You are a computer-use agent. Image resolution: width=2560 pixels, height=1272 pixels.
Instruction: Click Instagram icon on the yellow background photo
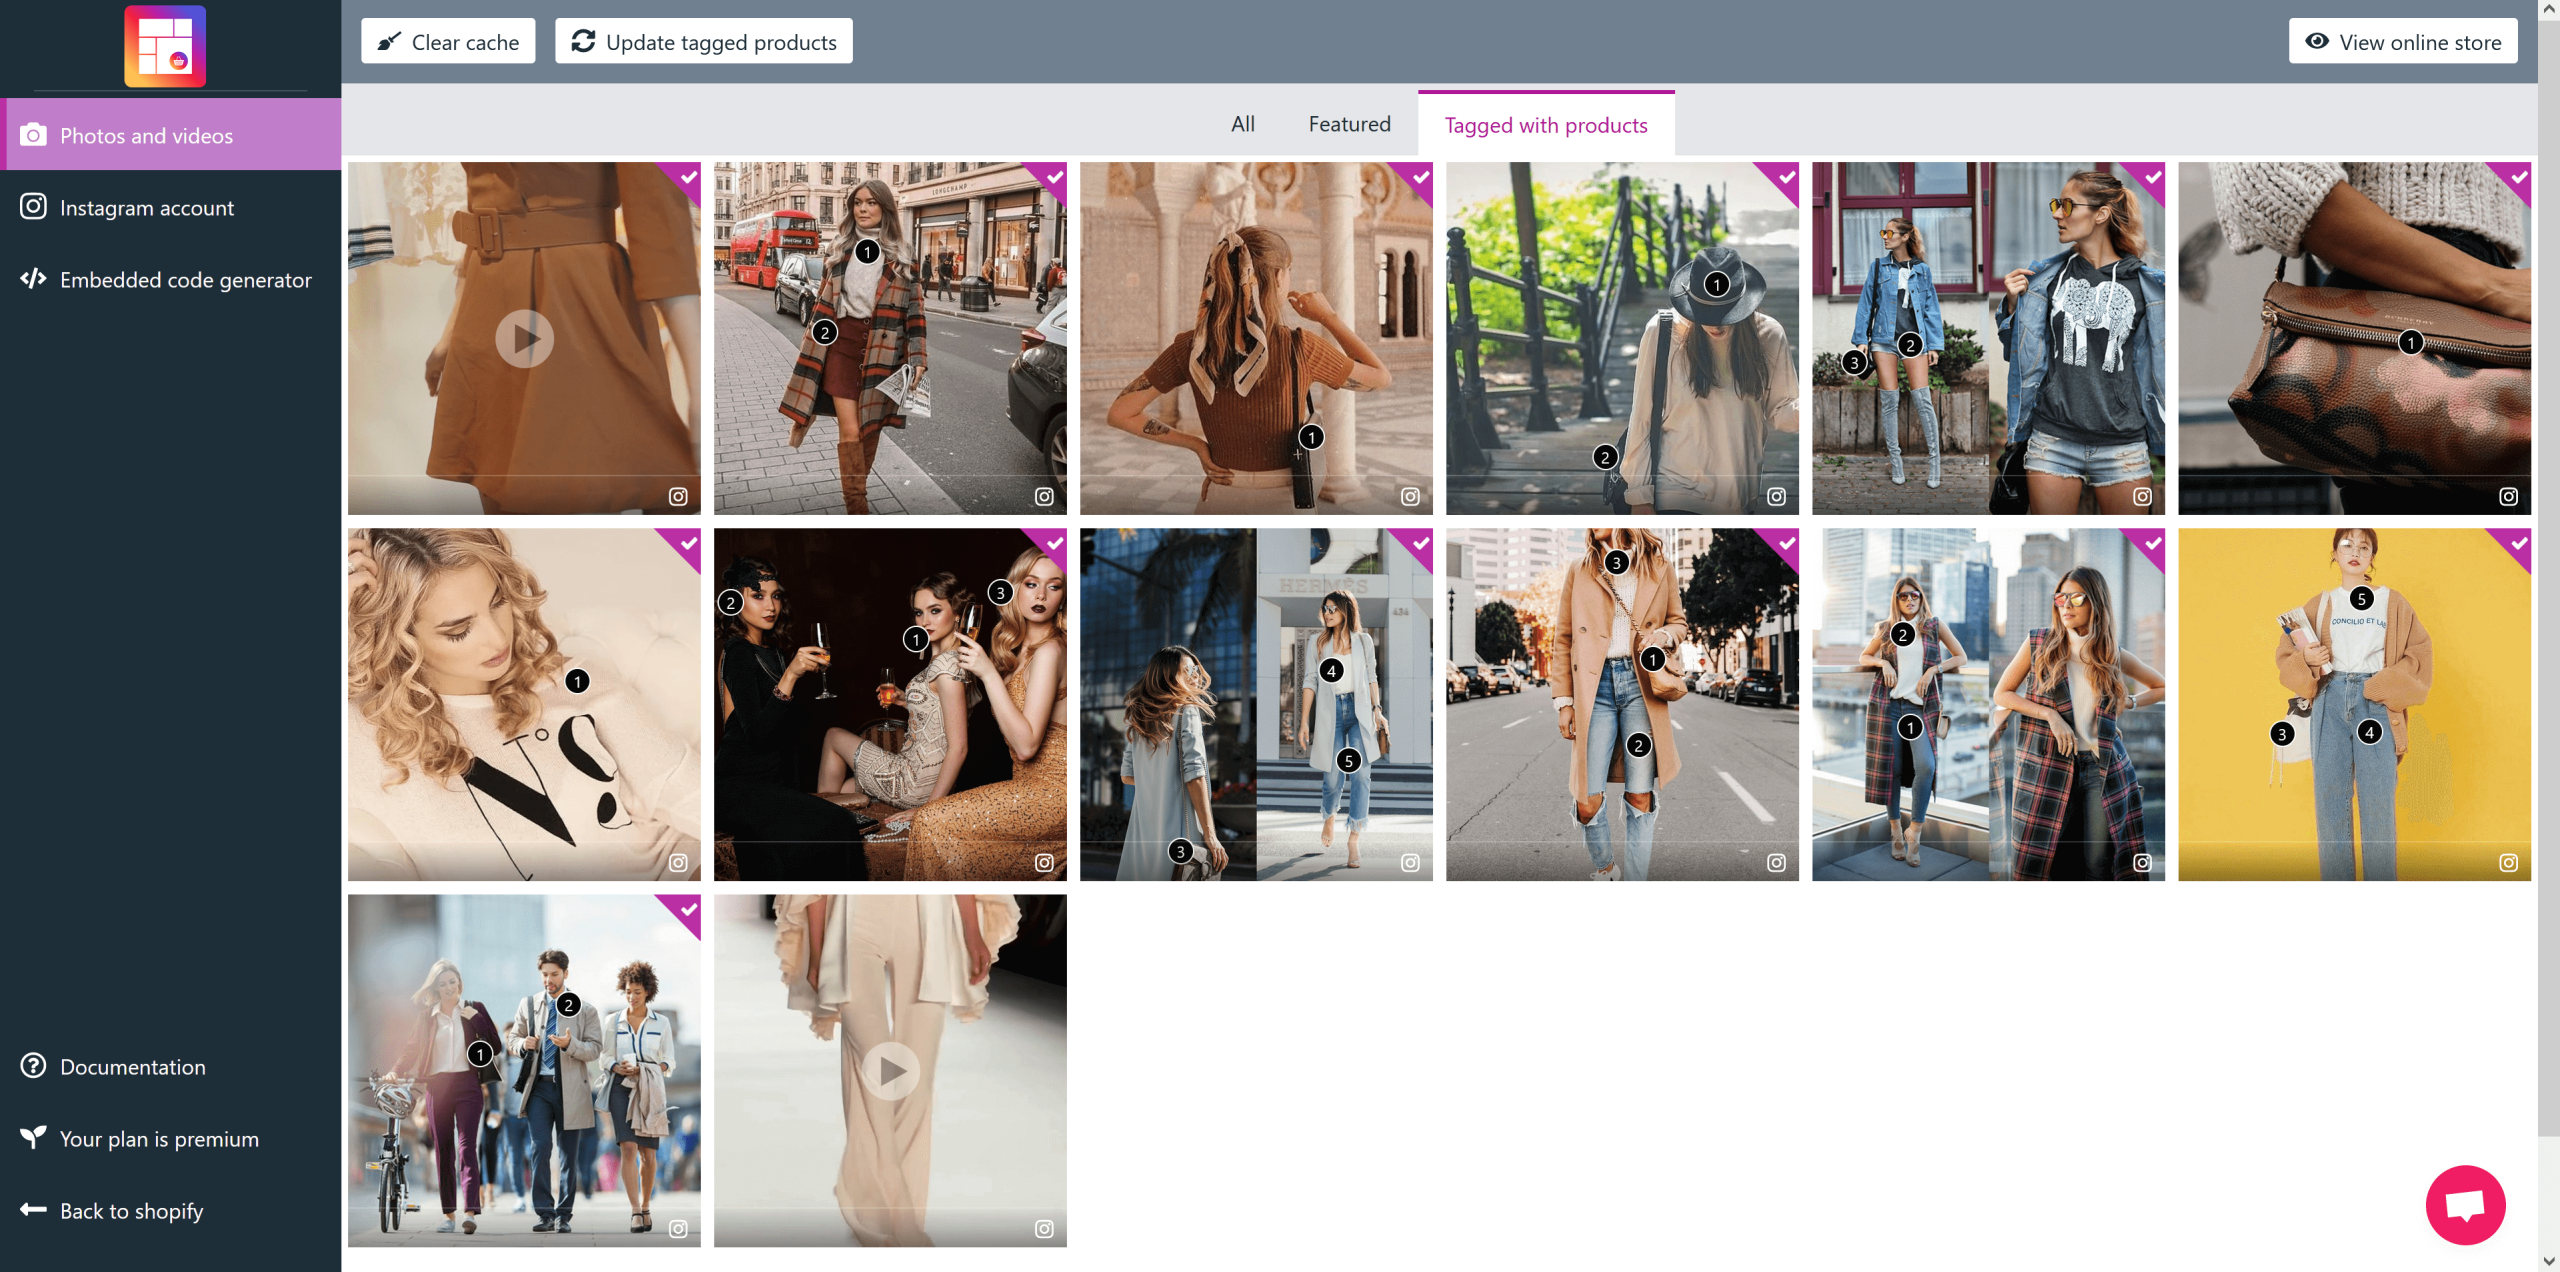2508,862
